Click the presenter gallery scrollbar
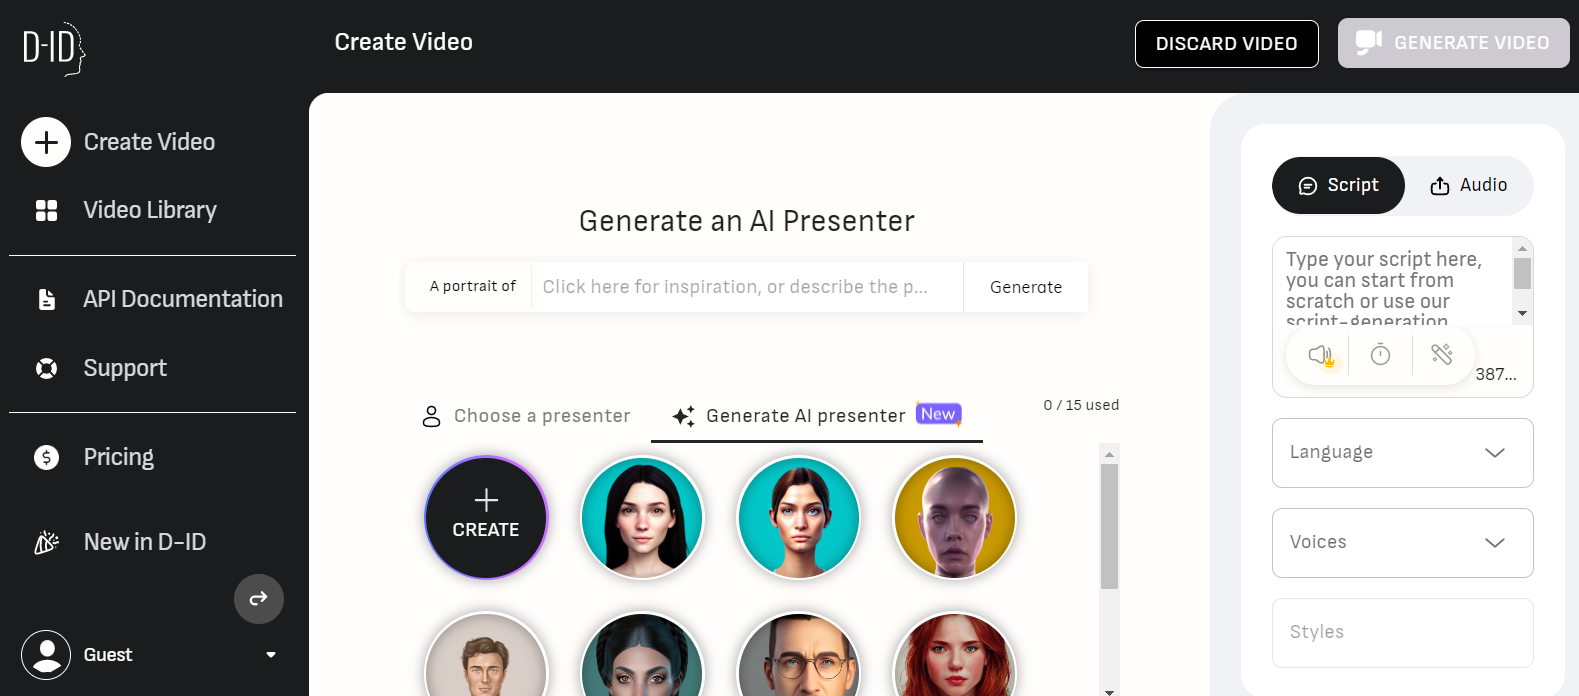 click(1109, 526)
